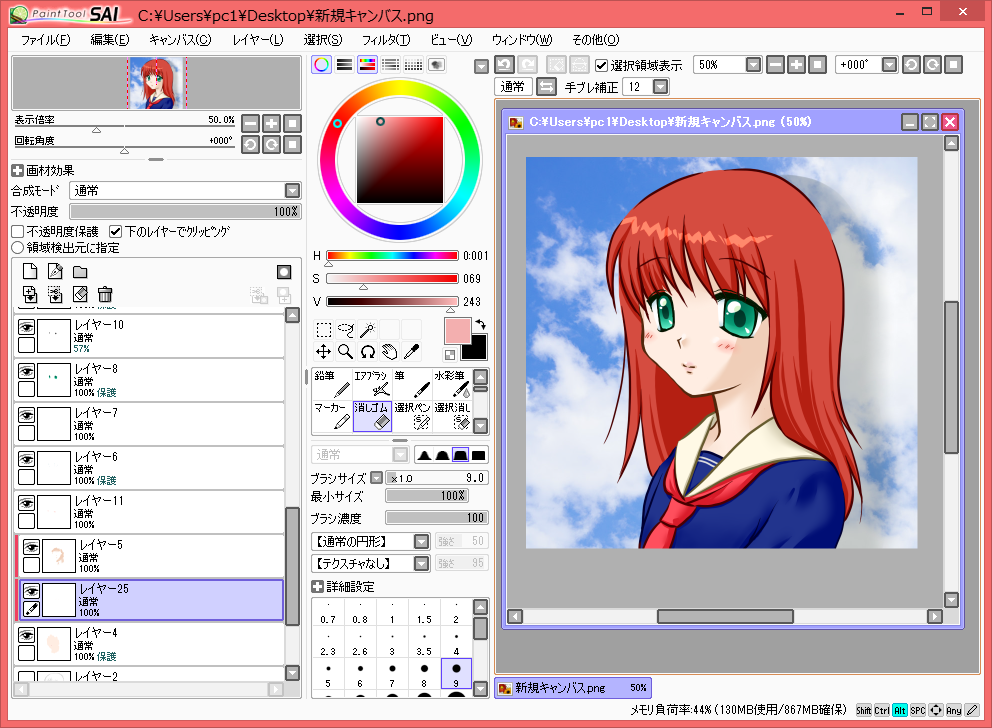Select 領域検出元に指定 radio option
This screenshot has width=992, height=728.
(18, 248)
